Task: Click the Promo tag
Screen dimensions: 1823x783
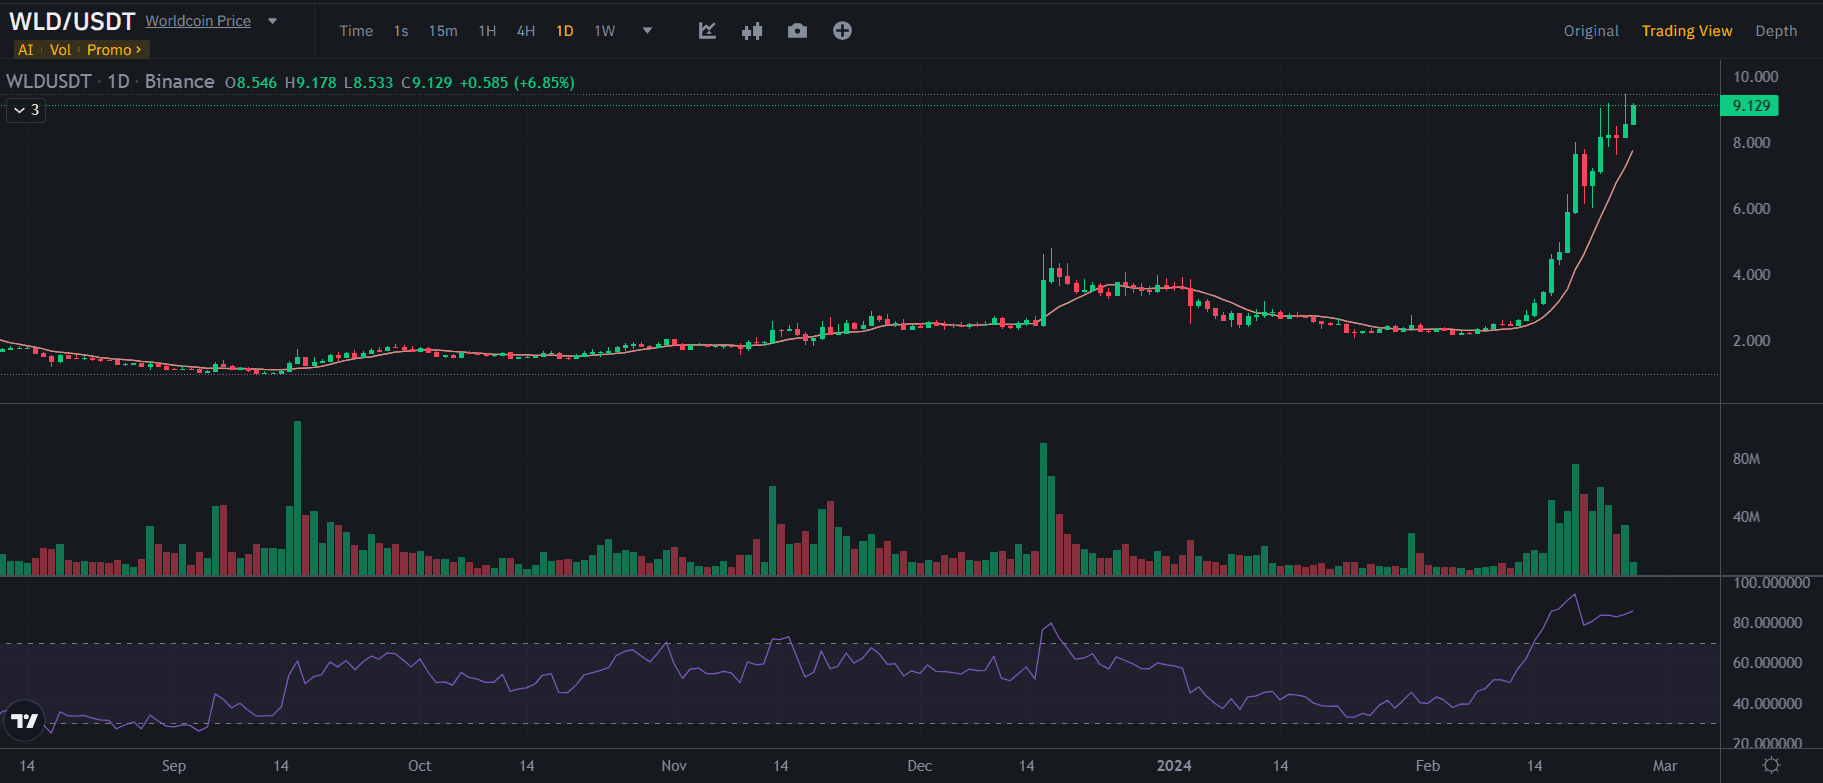Action: pos(113,50)
